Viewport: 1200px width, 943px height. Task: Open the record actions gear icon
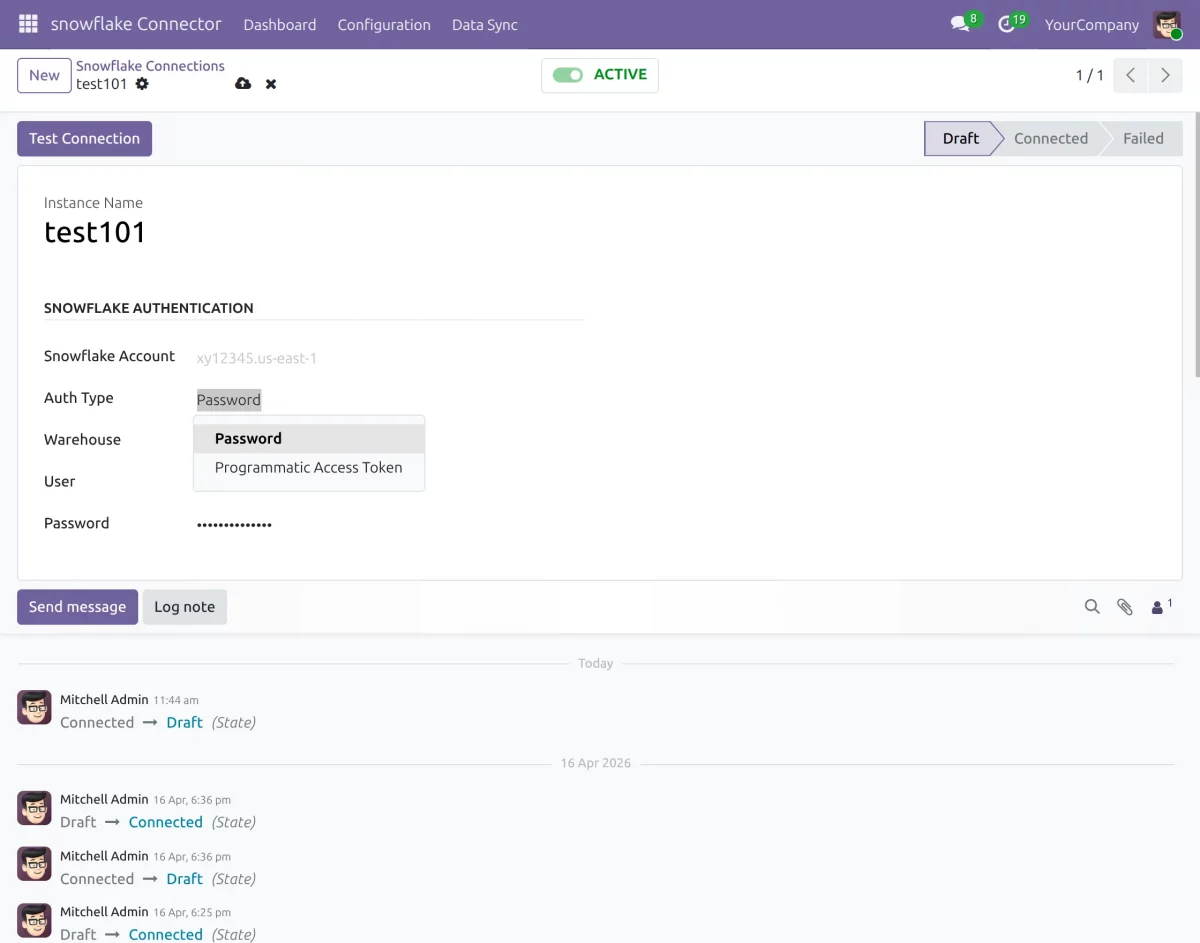click(142, 84)
